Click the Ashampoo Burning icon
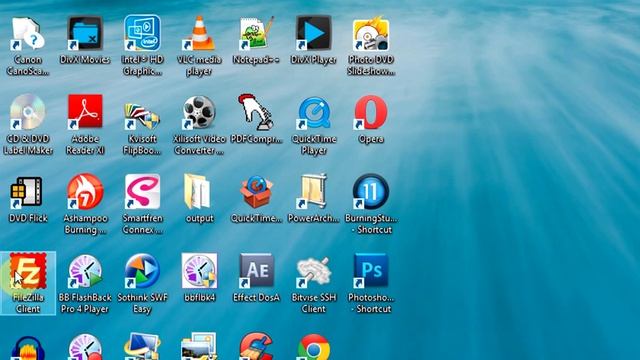Viewport: 640px width, 360px height. (x=85, y=191)
